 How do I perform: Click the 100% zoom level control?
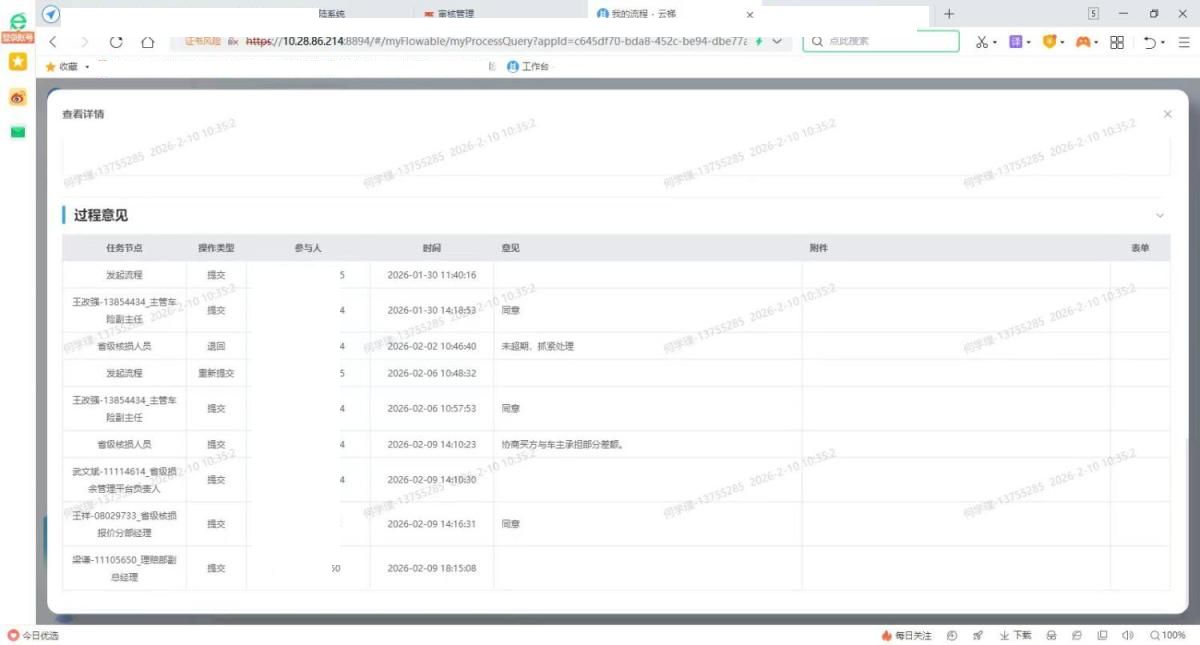click(1168, 635)
